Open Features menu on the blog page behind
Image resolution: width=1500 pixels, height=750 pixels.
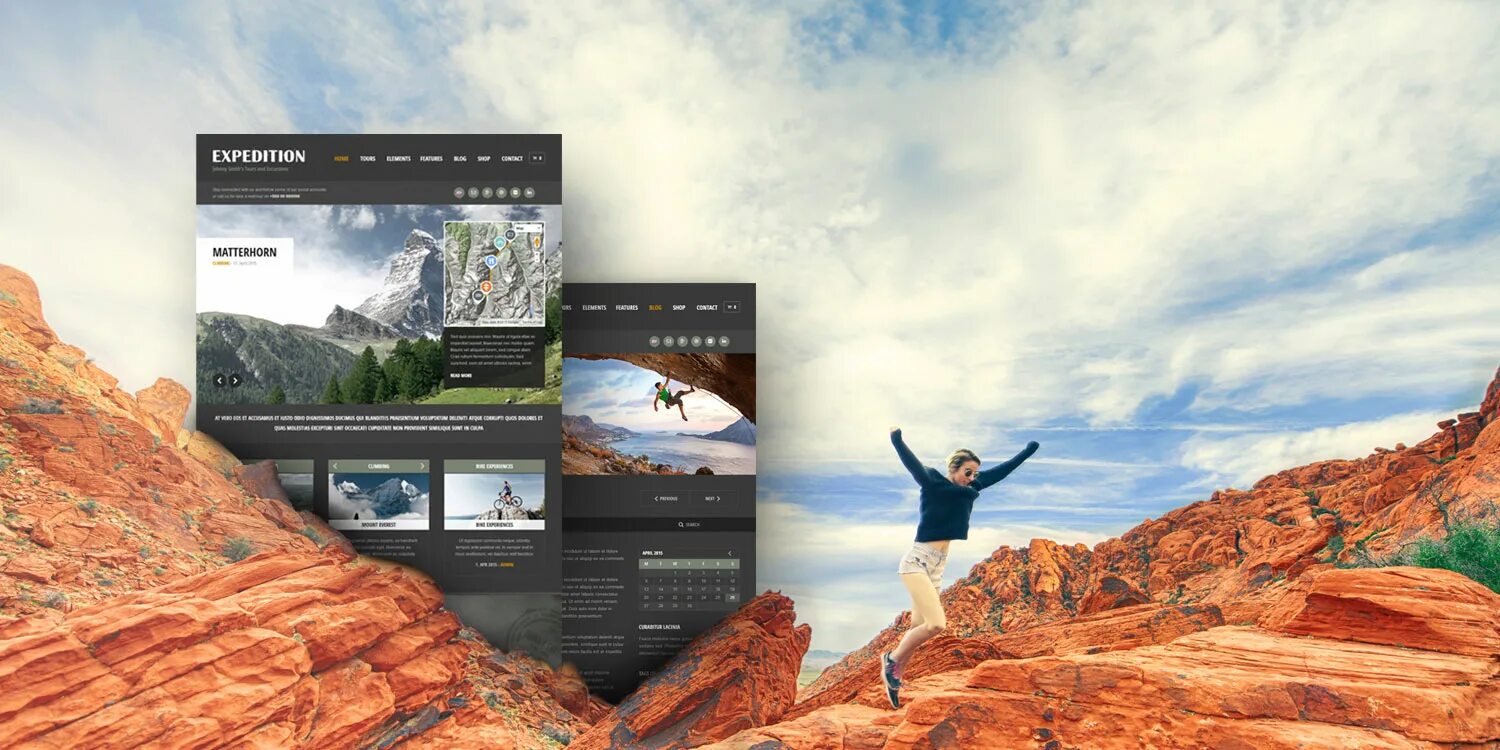coord(627,307)
